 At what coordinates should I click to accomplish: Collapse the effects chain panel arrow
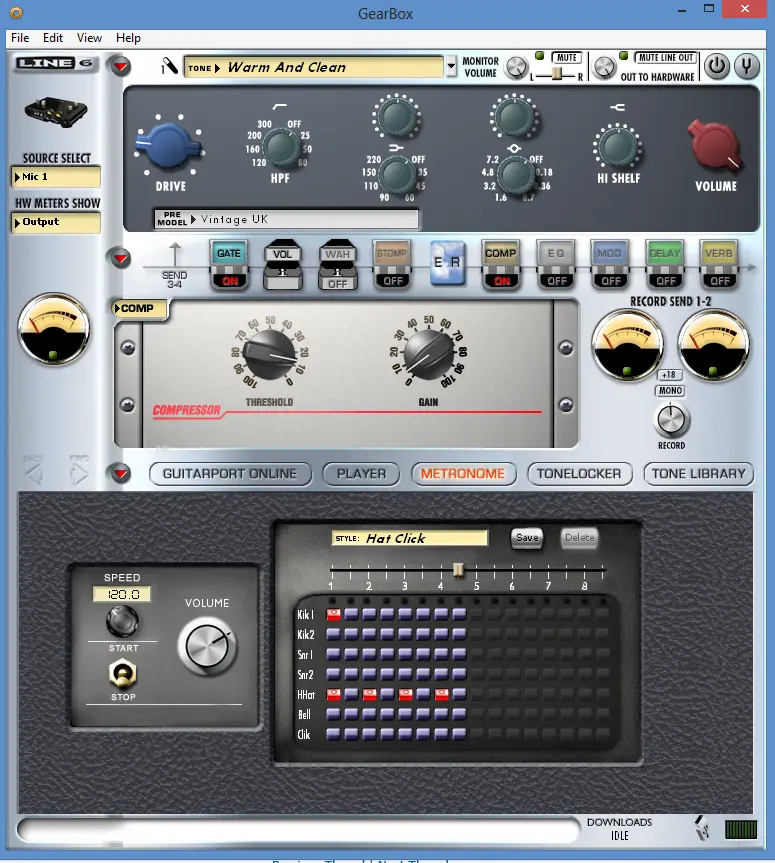(121, 258)
